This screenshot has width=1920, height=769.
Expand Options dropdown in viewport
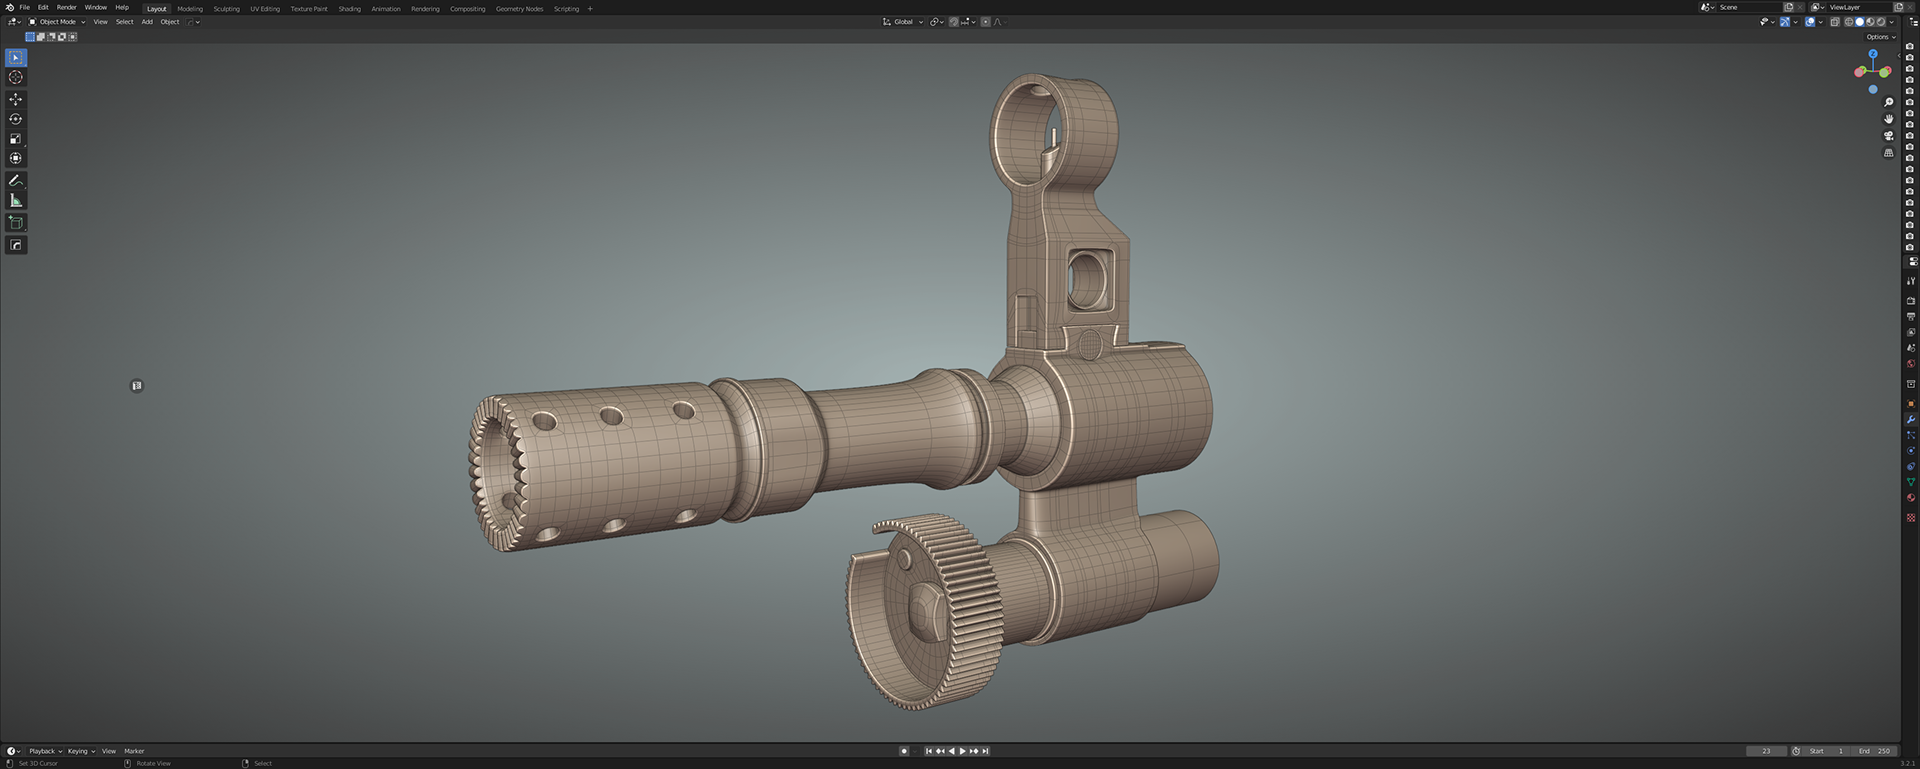[x=1881, y=37]
